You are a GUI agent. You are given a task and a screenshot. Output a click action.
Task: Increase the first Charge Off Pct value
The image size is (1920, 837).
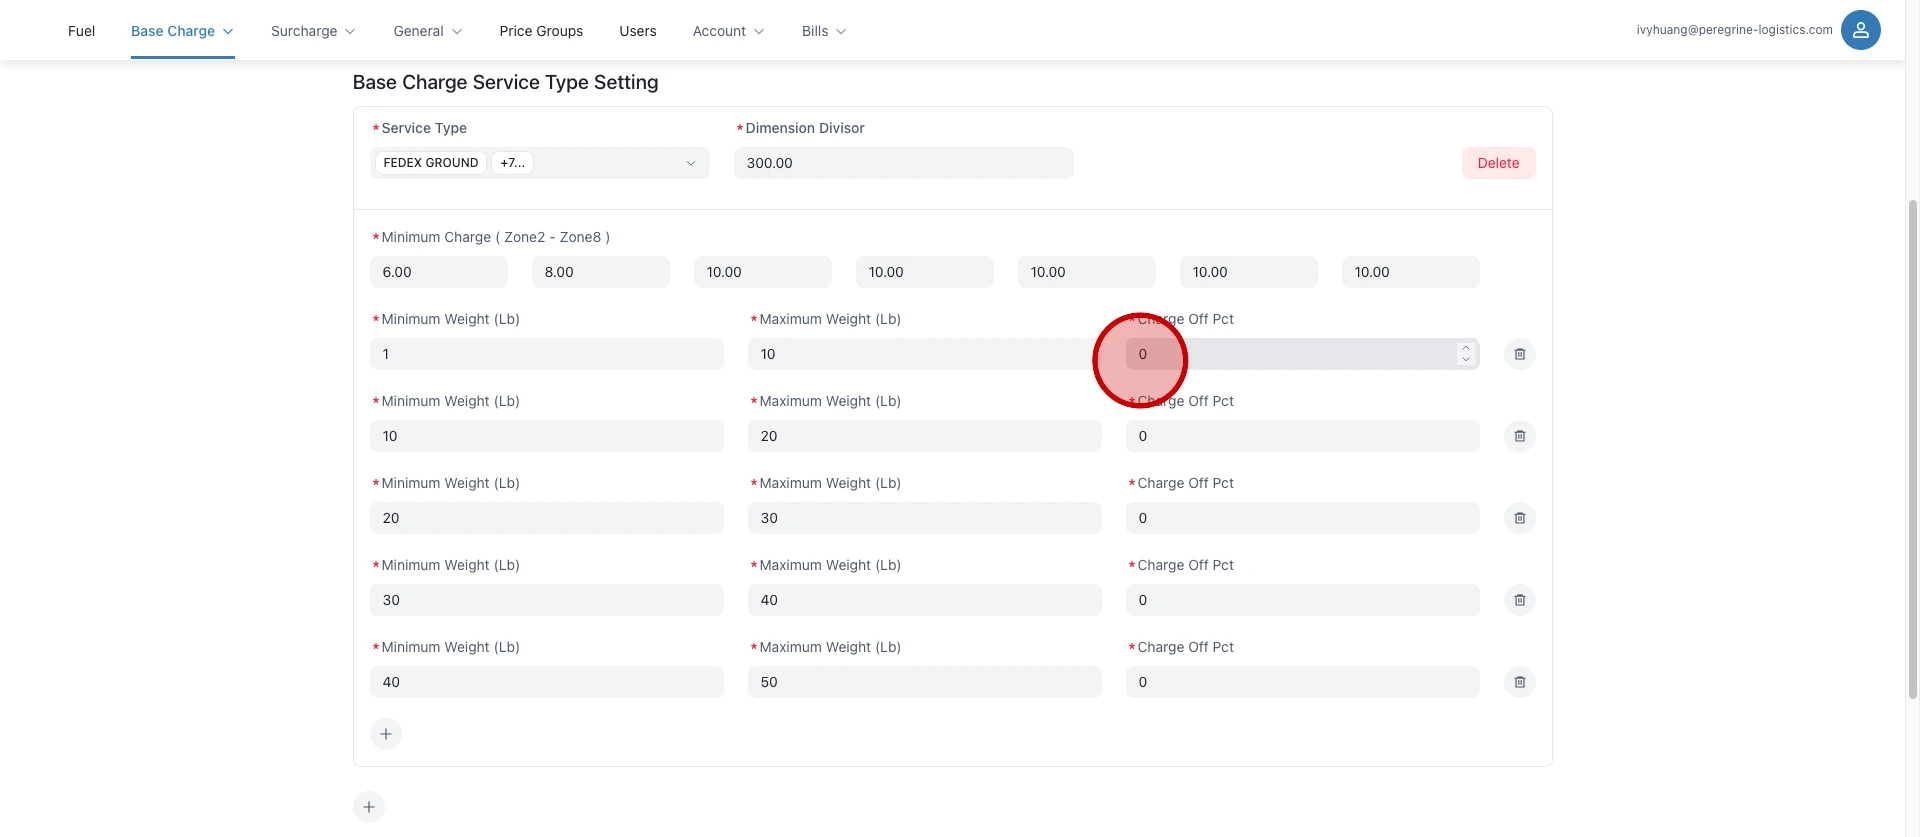click(x=1466, y=348)
